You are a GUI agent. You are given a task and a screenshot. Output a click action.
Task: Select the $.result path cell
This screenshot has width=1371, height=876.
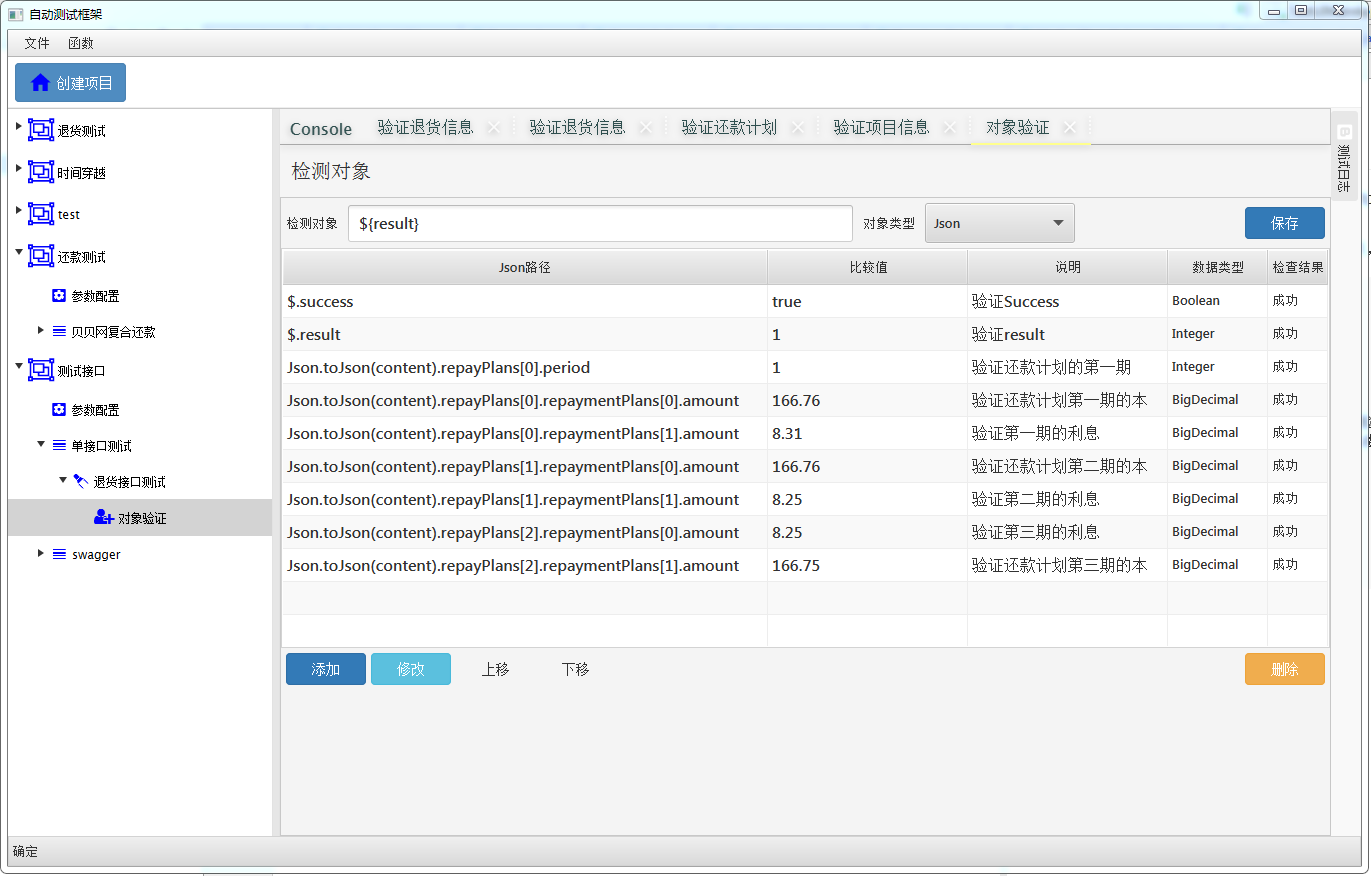tap(525, 334)
